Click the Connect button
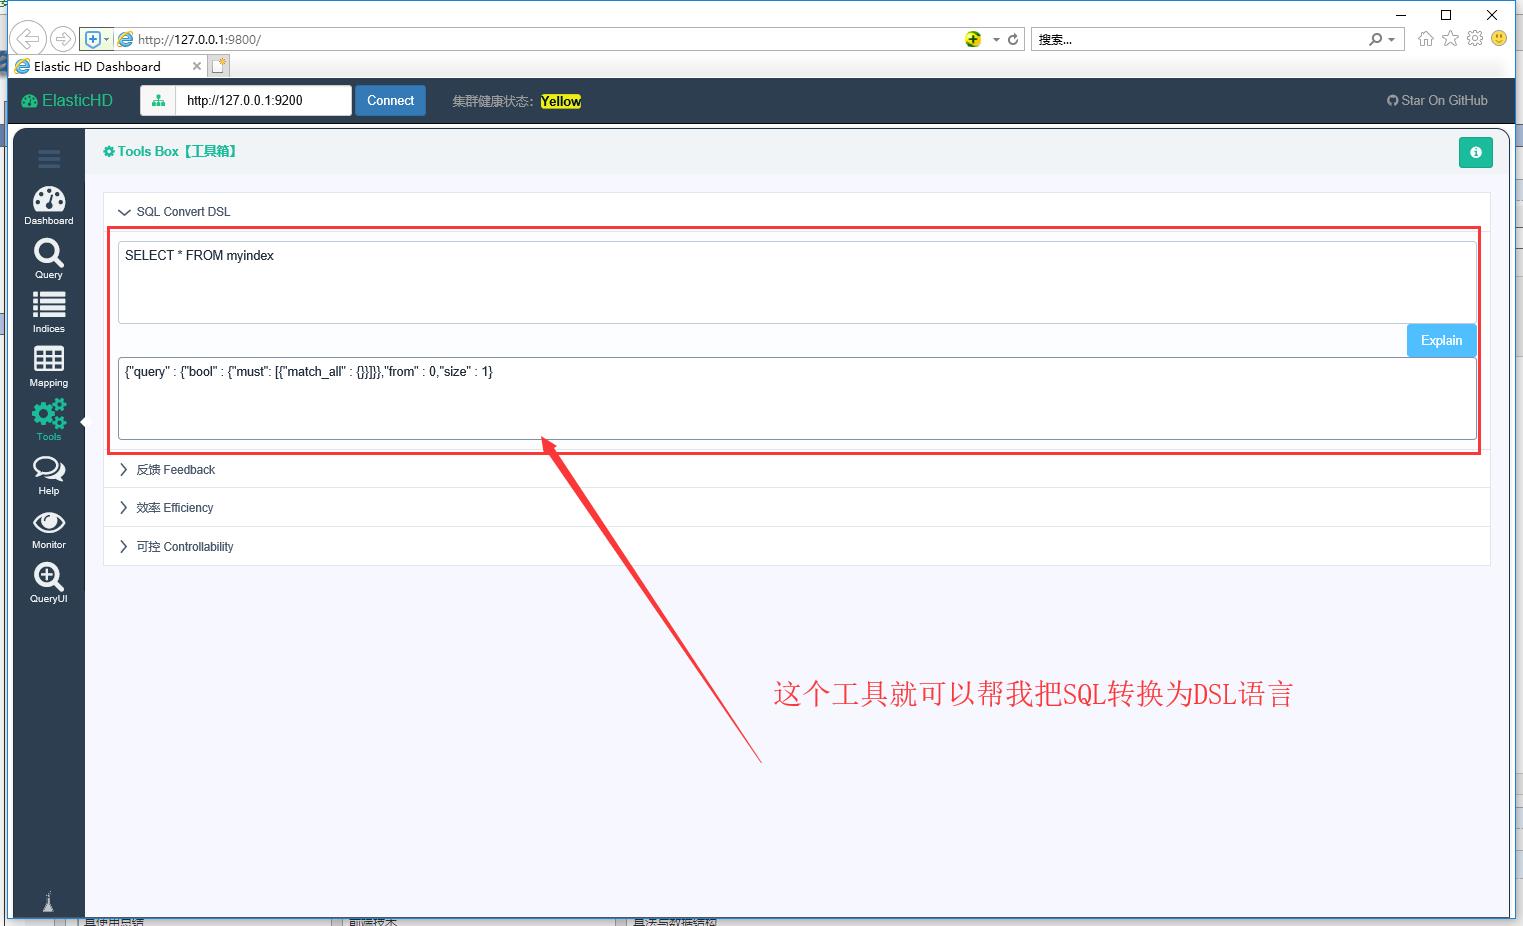The image size is (1523, 926). click(390, 101)
